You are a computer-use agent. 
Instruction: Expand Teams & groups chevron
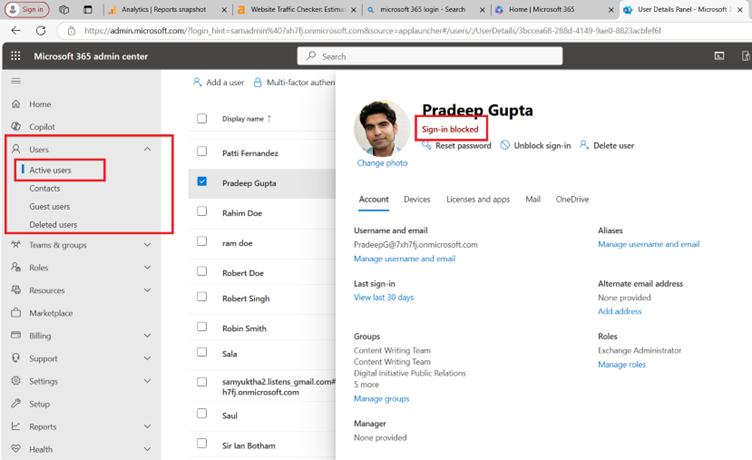pyautogui.click(x=147, y=245)
